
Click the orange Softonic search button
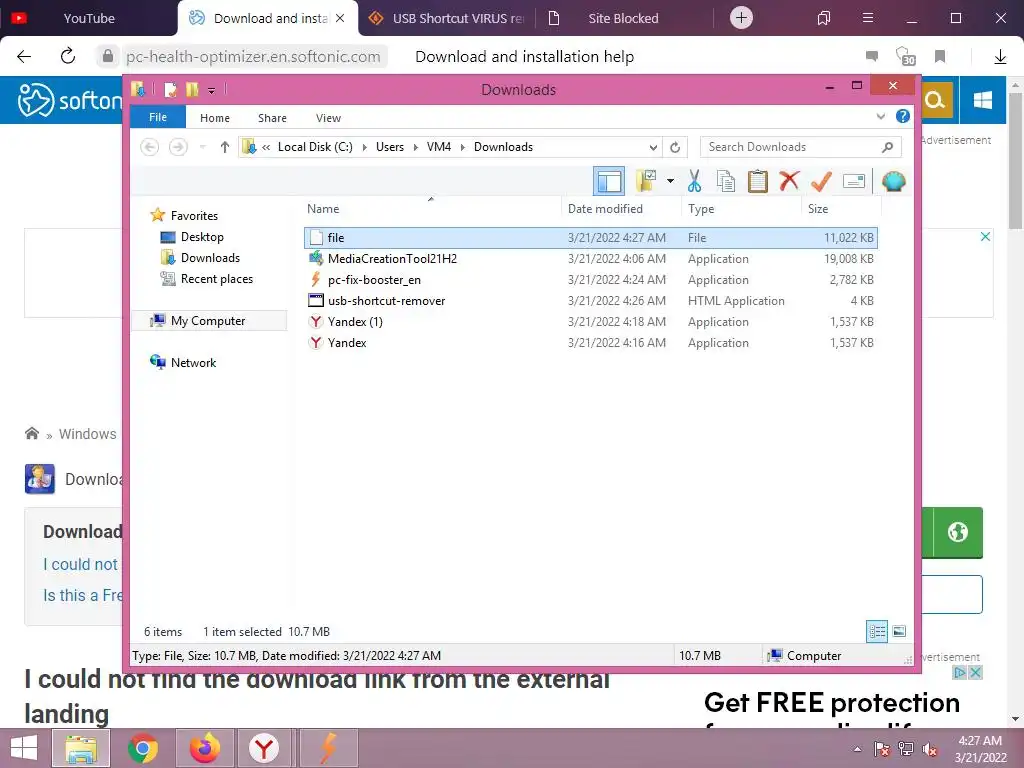(x=936, y=100)
